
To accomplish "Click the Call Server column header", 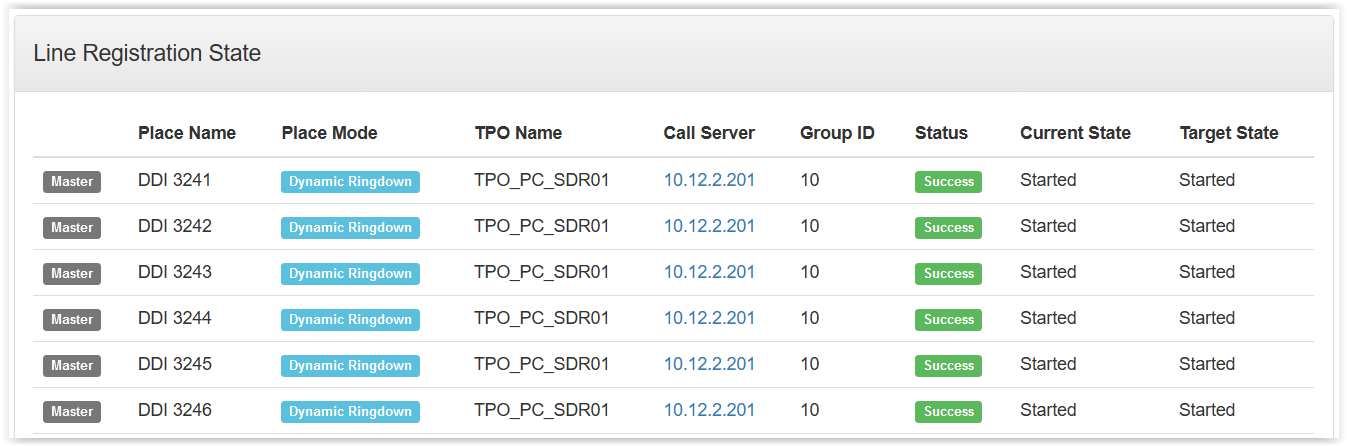I will [x=709, y=133].
